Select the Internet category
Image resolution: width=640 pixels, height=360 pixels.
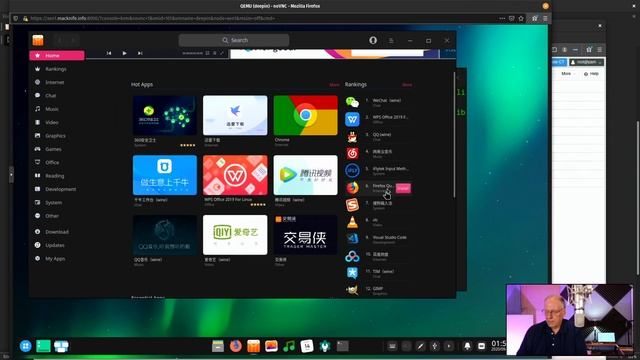tap(56, 82)
